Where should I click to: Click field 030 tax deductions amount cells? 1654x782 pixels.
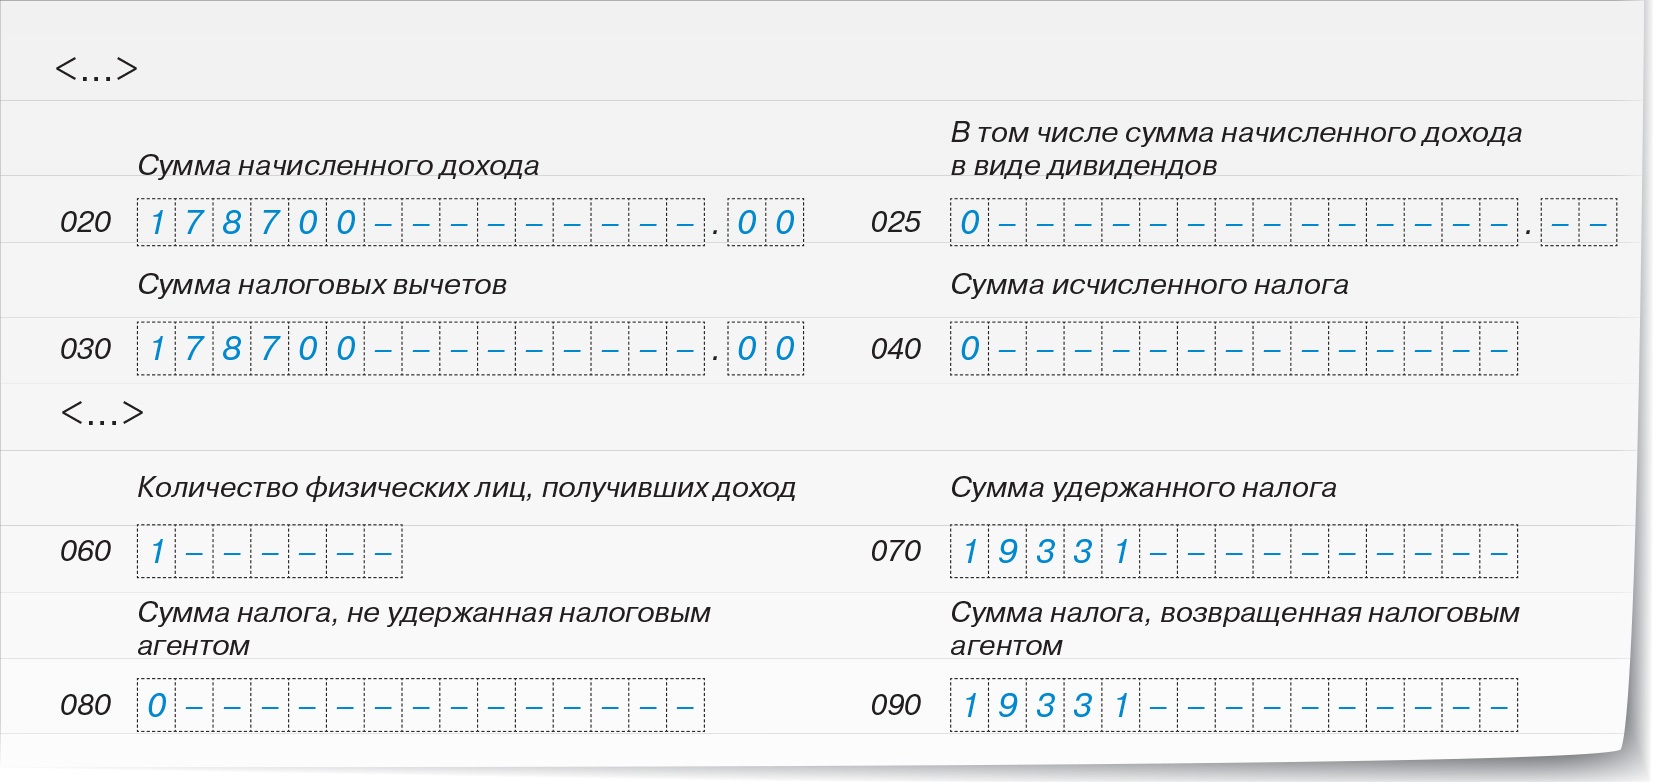coord(421,349)
